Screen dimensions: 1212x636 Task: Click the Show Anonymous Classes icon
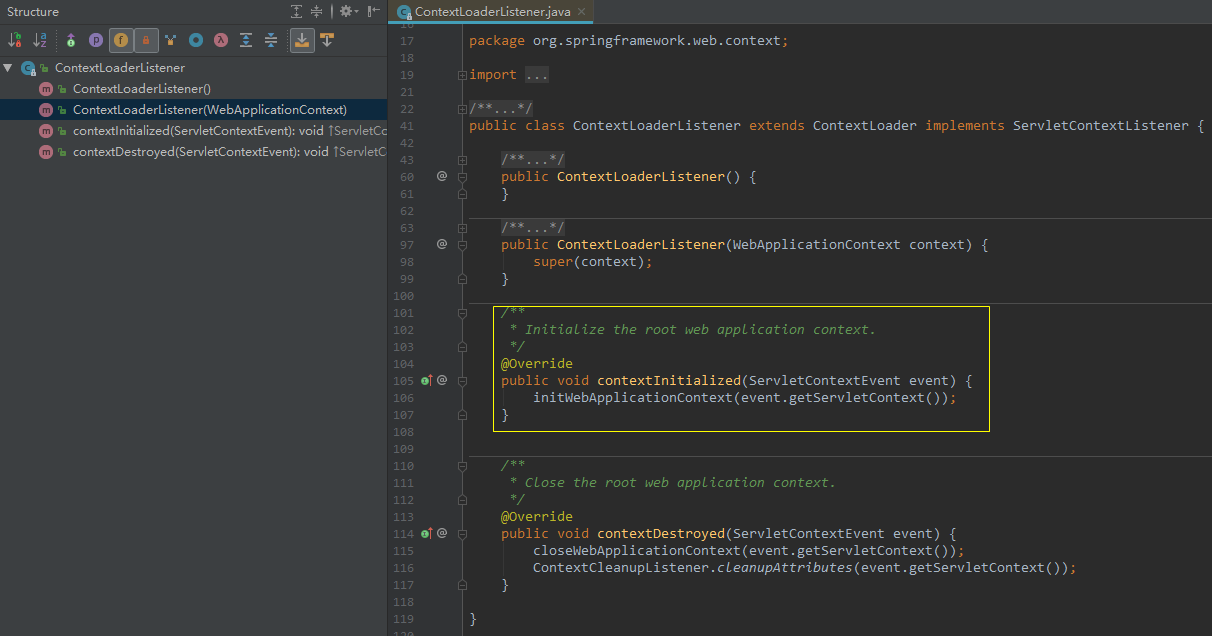click(196, 40)
